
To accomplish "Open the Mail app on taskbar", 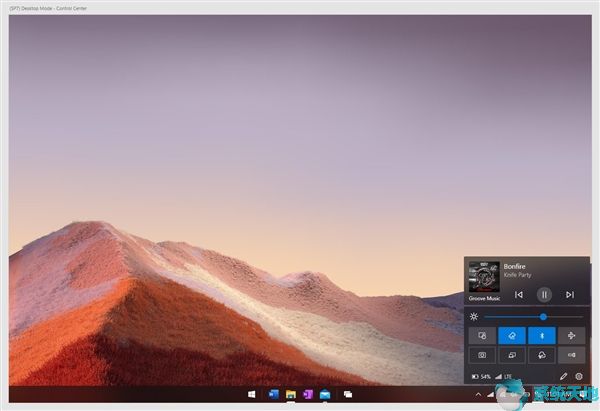I will [325, 394].
